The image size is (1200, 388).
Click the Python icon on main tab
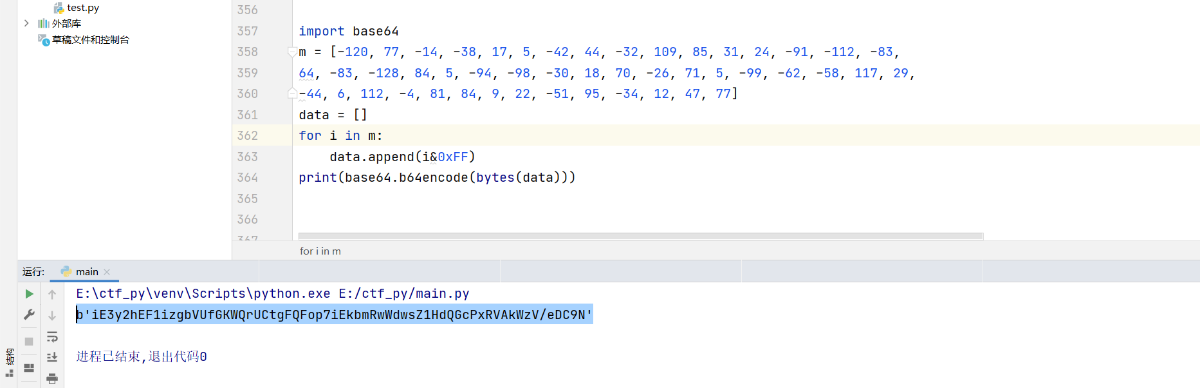(x=66, y=271)
